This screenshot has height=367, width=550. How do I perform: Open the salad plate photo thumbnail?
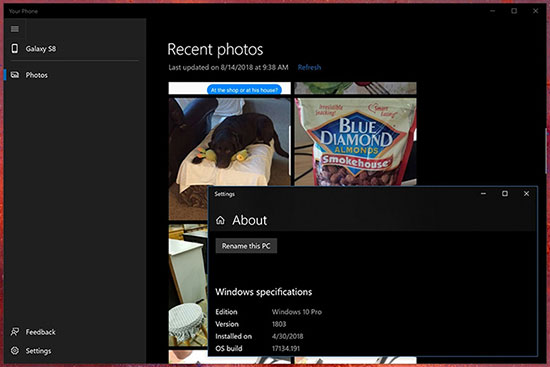tap(355, 88)
